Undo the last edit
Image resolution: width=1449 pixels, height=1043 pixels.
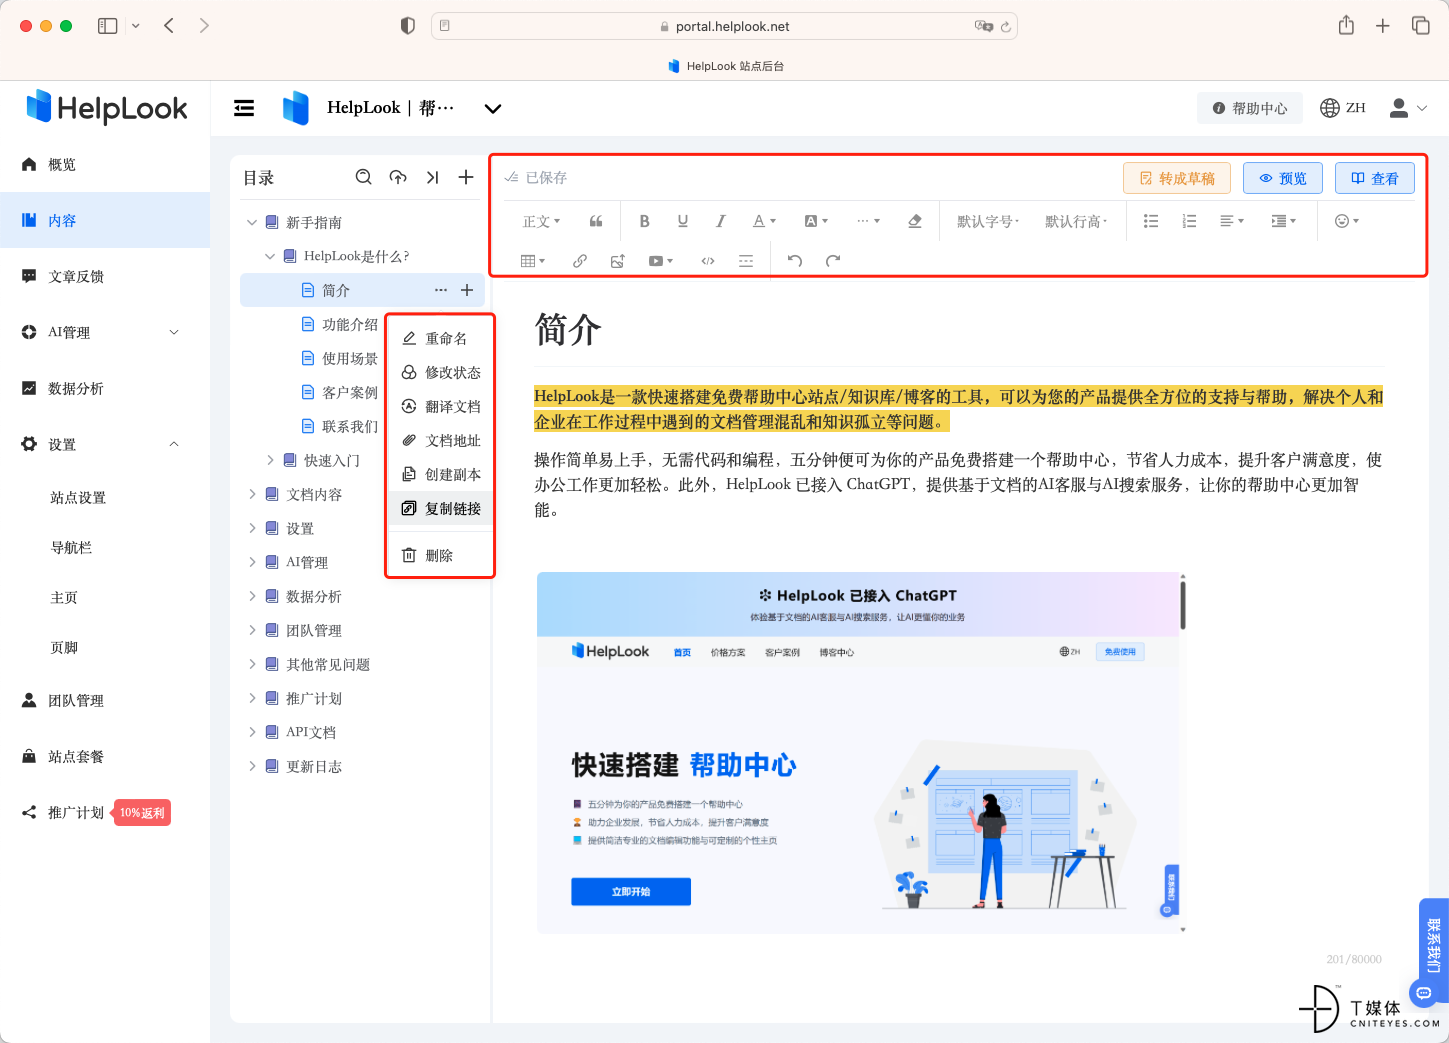coord(795,261)
